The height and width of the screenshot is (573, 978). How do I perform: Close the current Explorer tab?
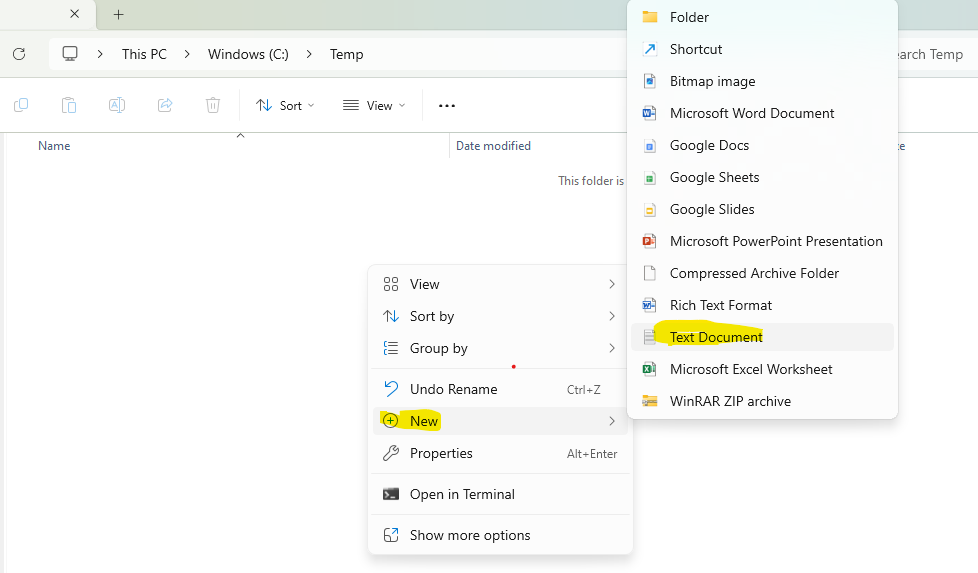74,14
